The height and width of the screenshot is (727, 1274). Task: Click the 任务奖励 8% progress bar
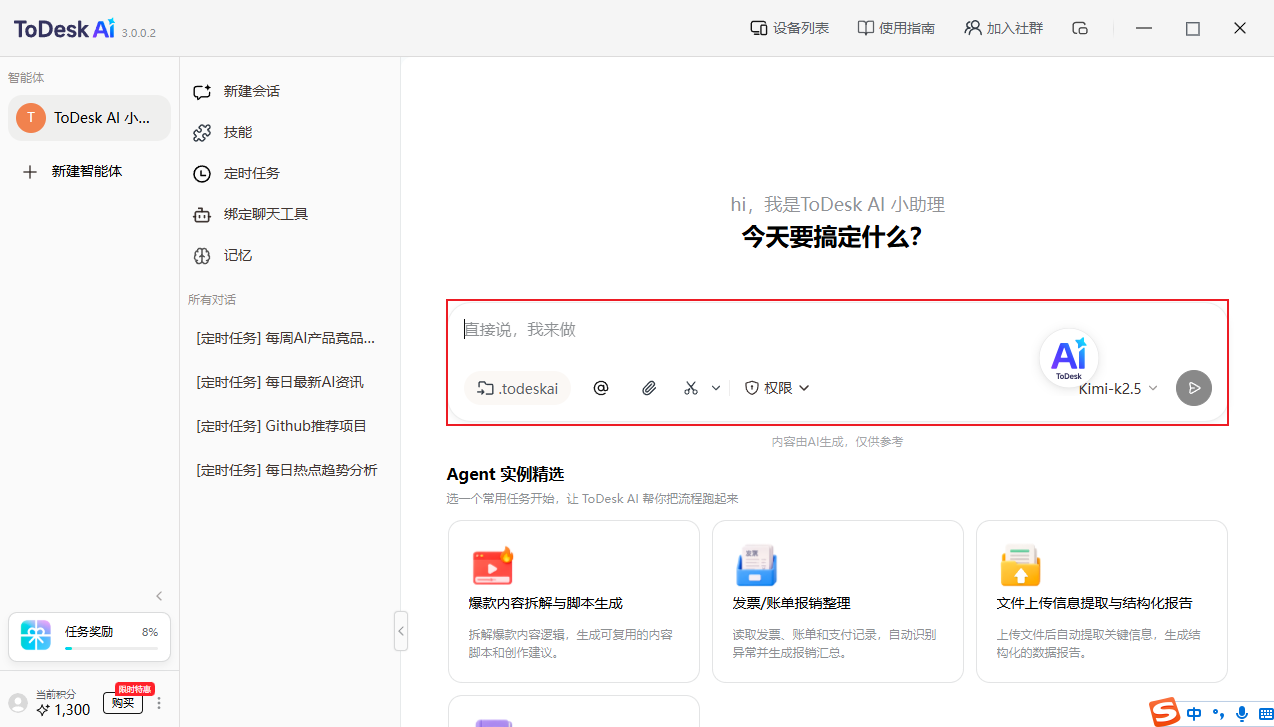(x=111, y=648)
